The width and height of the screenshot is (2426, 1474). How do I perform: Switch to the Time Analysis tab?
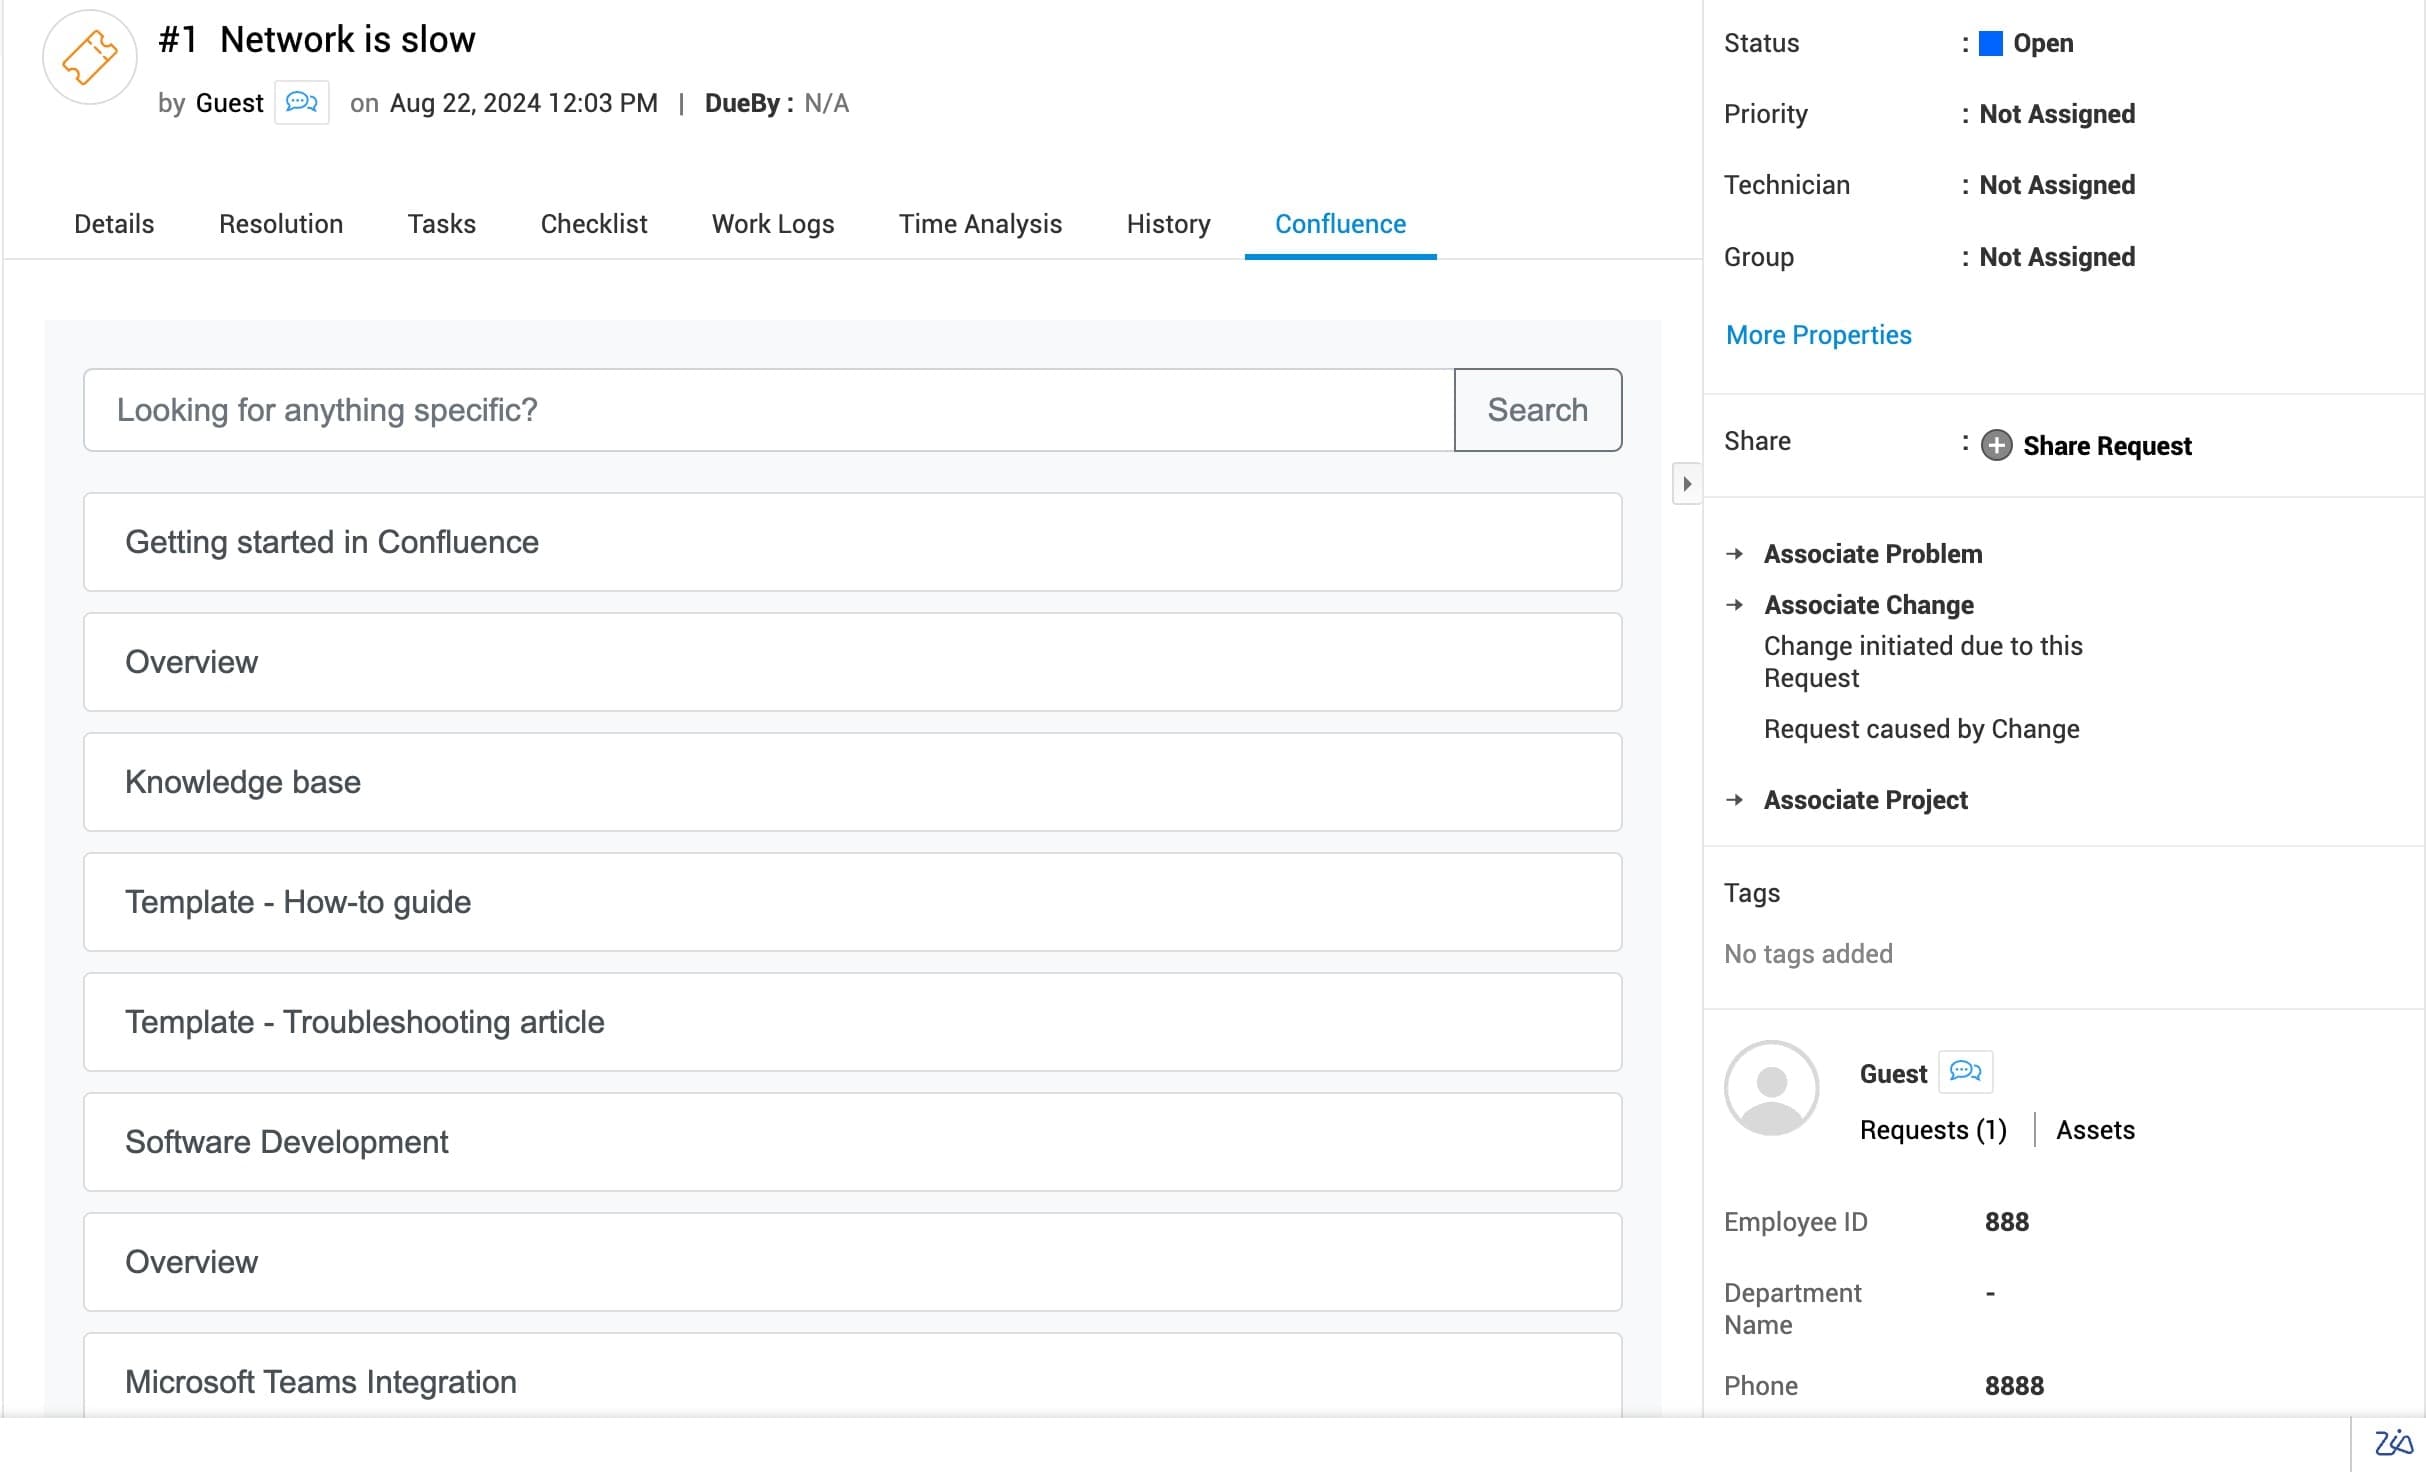pyautogui.click(x=979, y=224)
